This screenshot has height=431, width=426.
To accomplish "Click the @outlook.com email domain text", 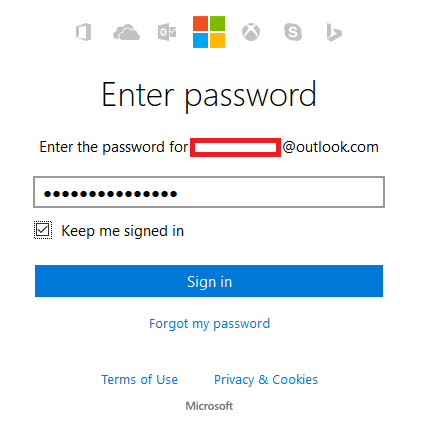I will tap(331, 147).
